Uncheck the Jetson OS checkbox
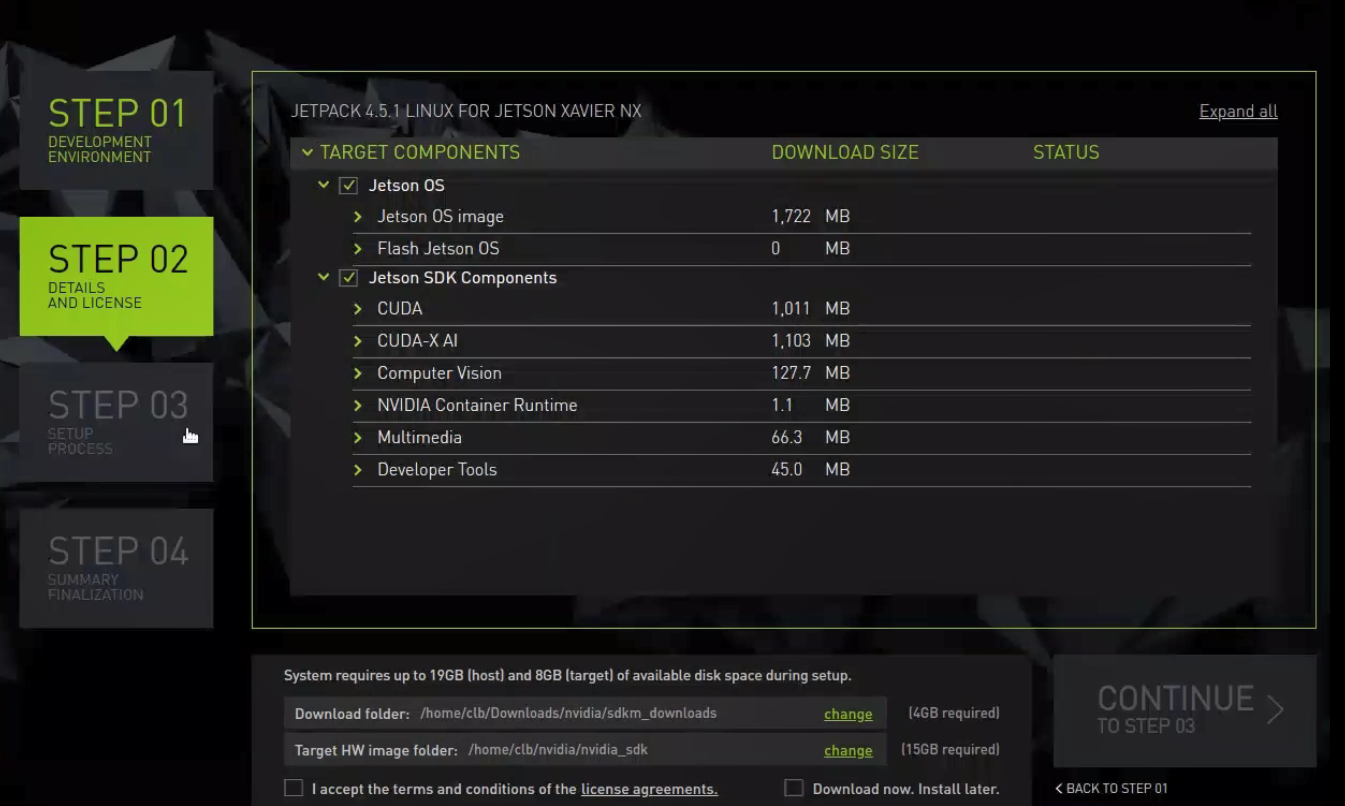The width and height of the screenshot is (1345, 806). [x=348, y=185]
